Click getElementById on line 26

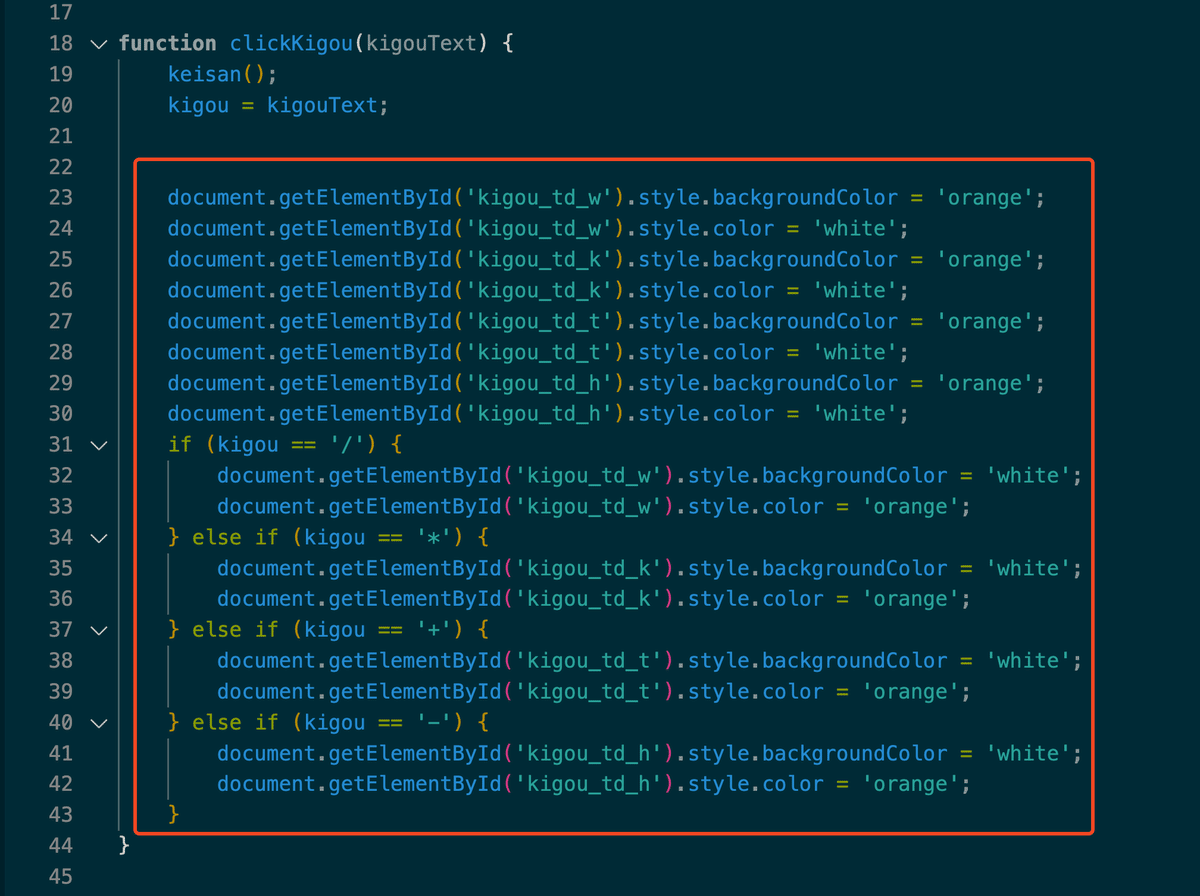tap(366, 291)
